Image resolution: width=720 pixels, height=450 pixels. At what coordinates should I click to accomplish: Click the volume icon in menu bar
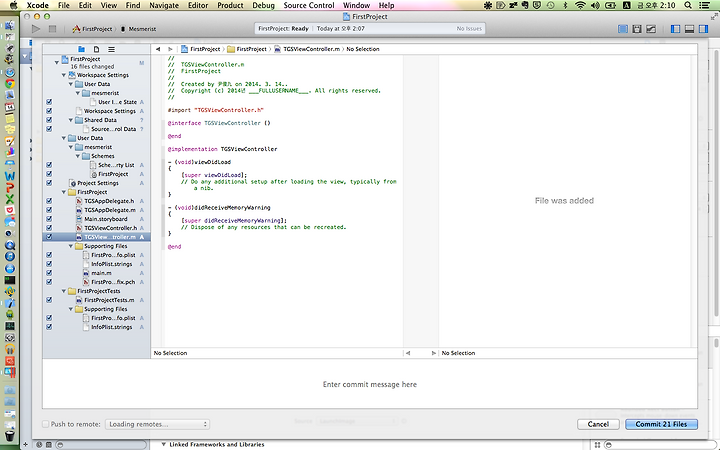coord(596,6)
